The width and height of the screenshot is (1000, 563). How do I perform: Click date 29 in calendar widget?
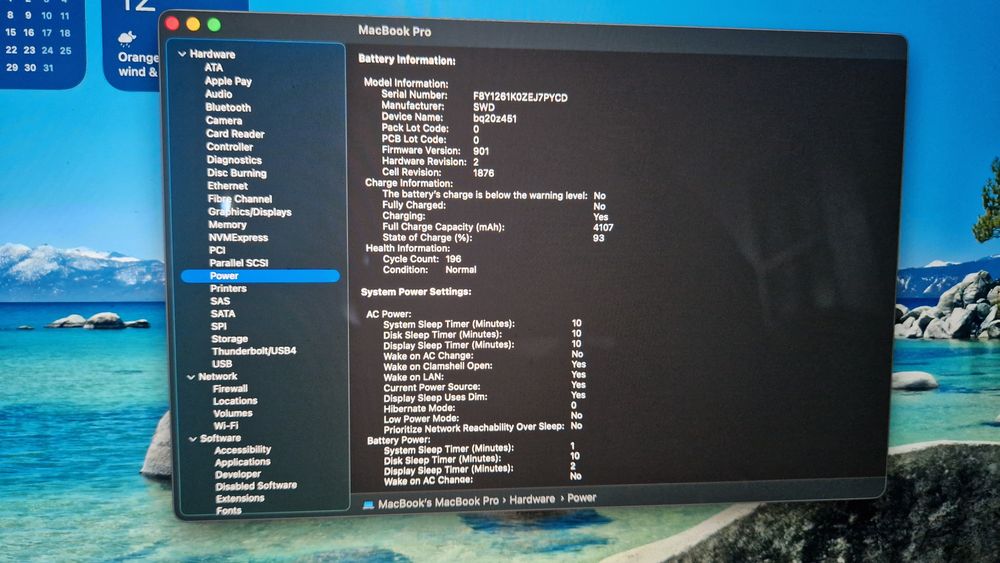11,67
